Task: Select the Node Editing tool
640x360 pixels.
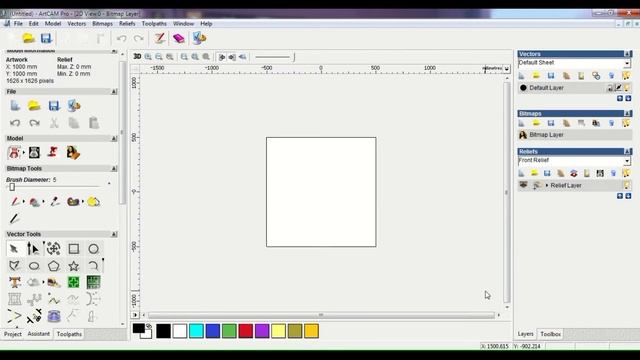Action: [33, 249]
